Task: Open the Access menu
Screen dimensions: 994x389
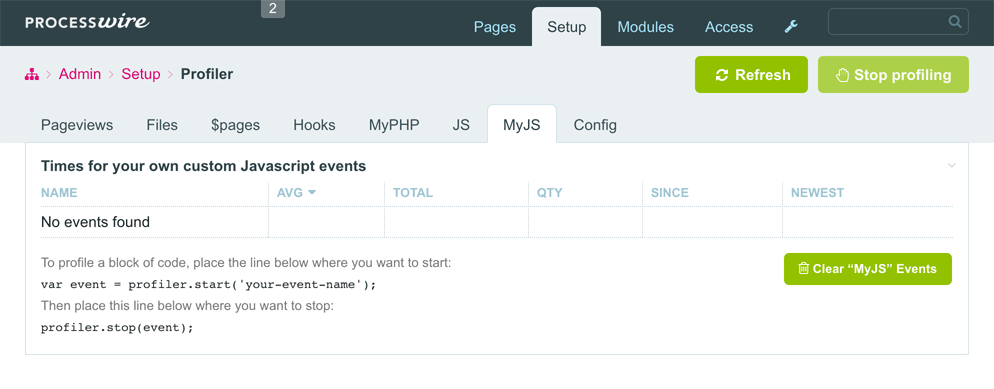Action: [x=729, y=27]
